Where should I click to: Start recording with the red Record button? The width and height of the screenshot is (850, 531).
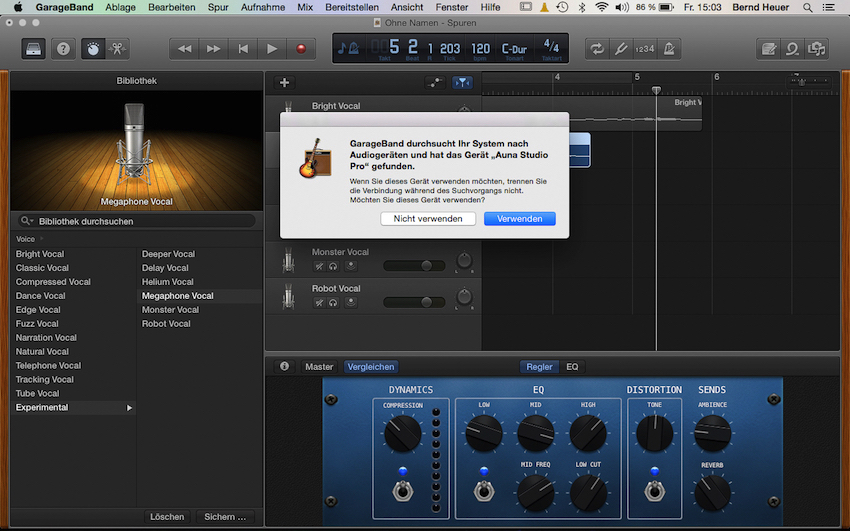301,49
